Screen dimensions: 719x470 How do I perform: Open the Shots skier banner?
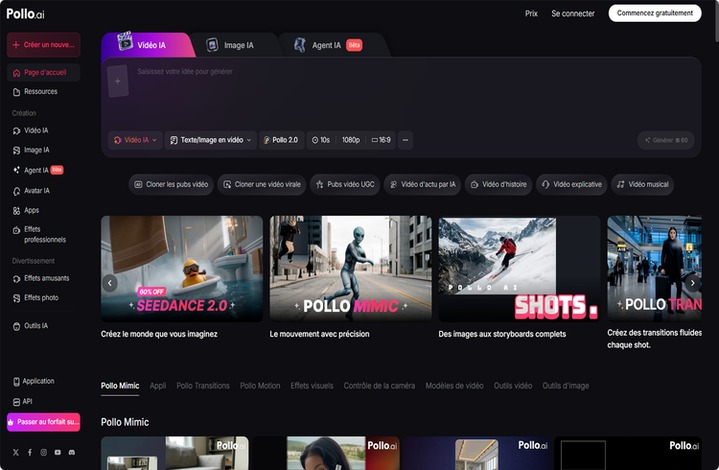pyautogui.click(x=519, y=268)
